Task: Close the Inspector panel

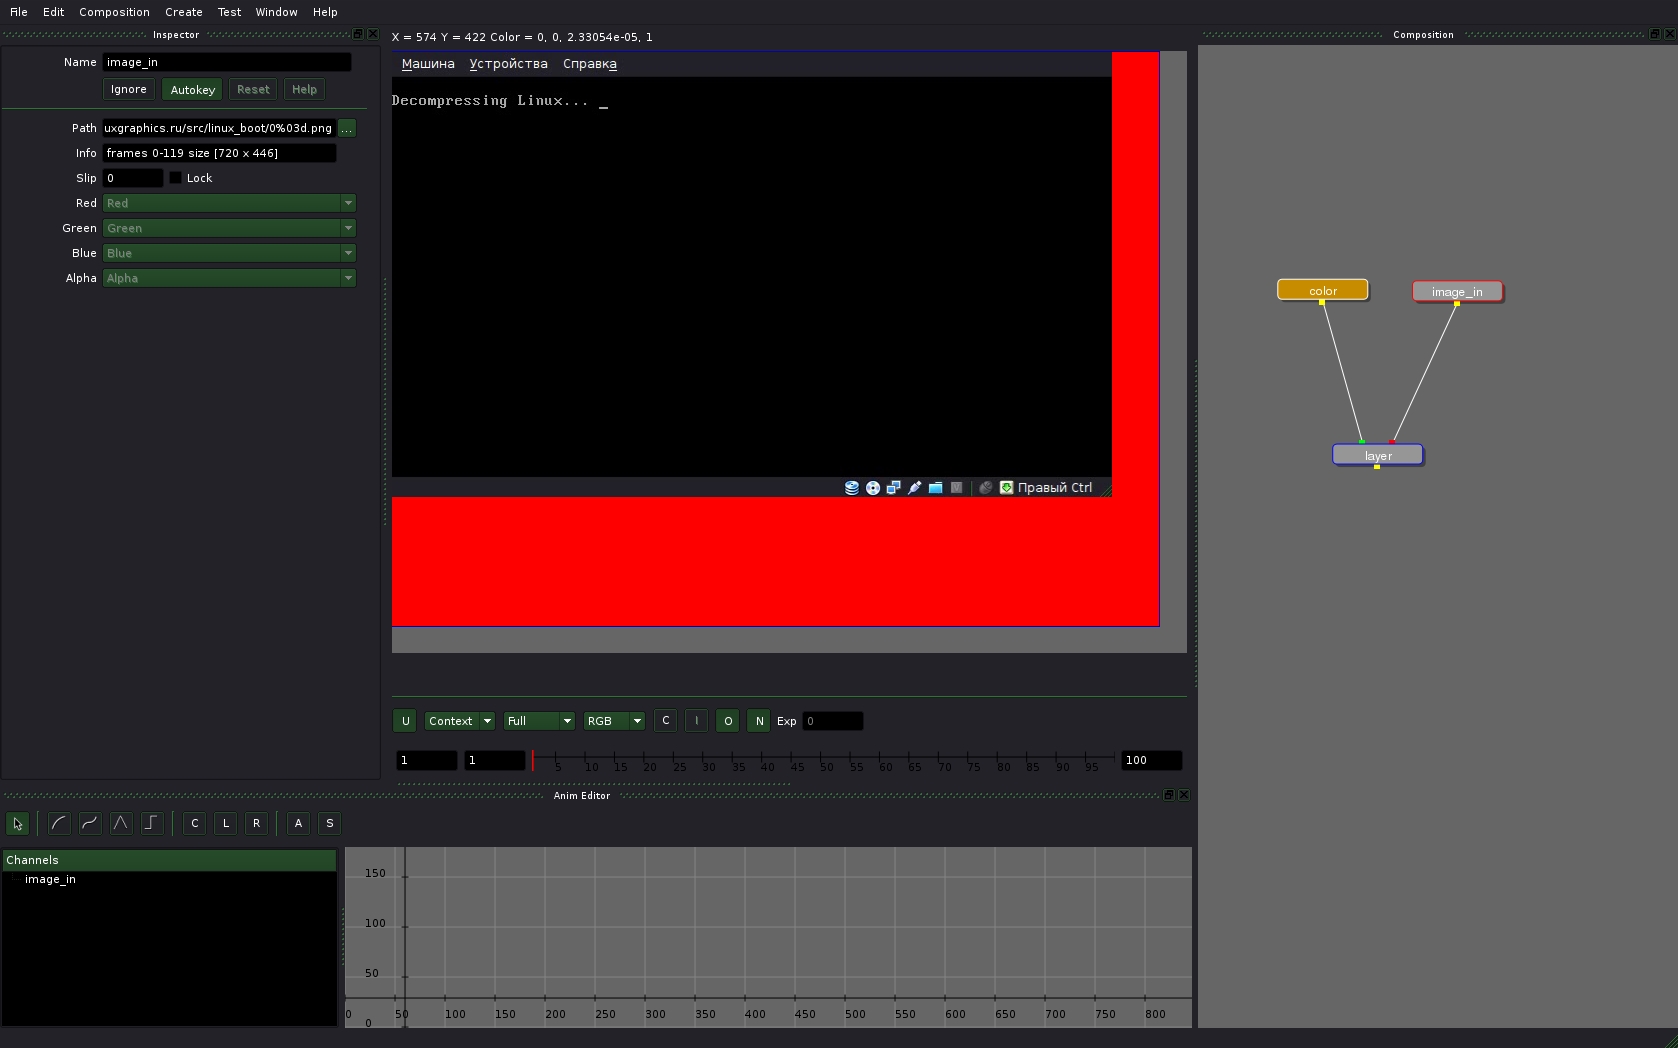Action: (373, 34)
